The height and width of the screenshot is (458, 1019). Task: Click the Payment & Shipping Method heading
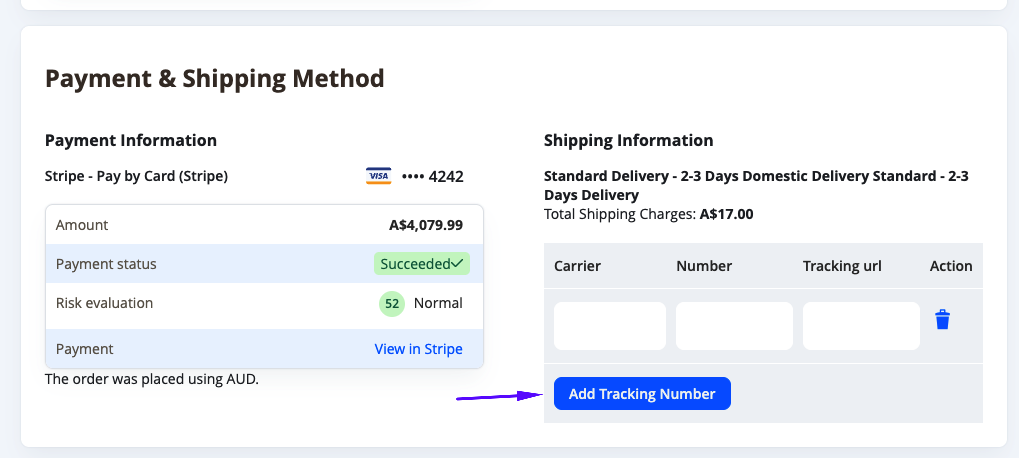click(x=215, y=78)
